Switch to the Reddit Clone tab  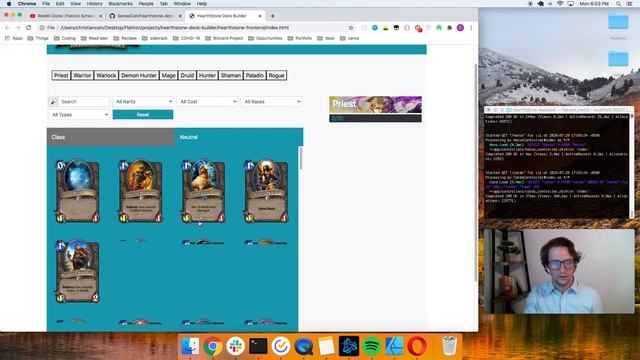(x=65, y=16)
